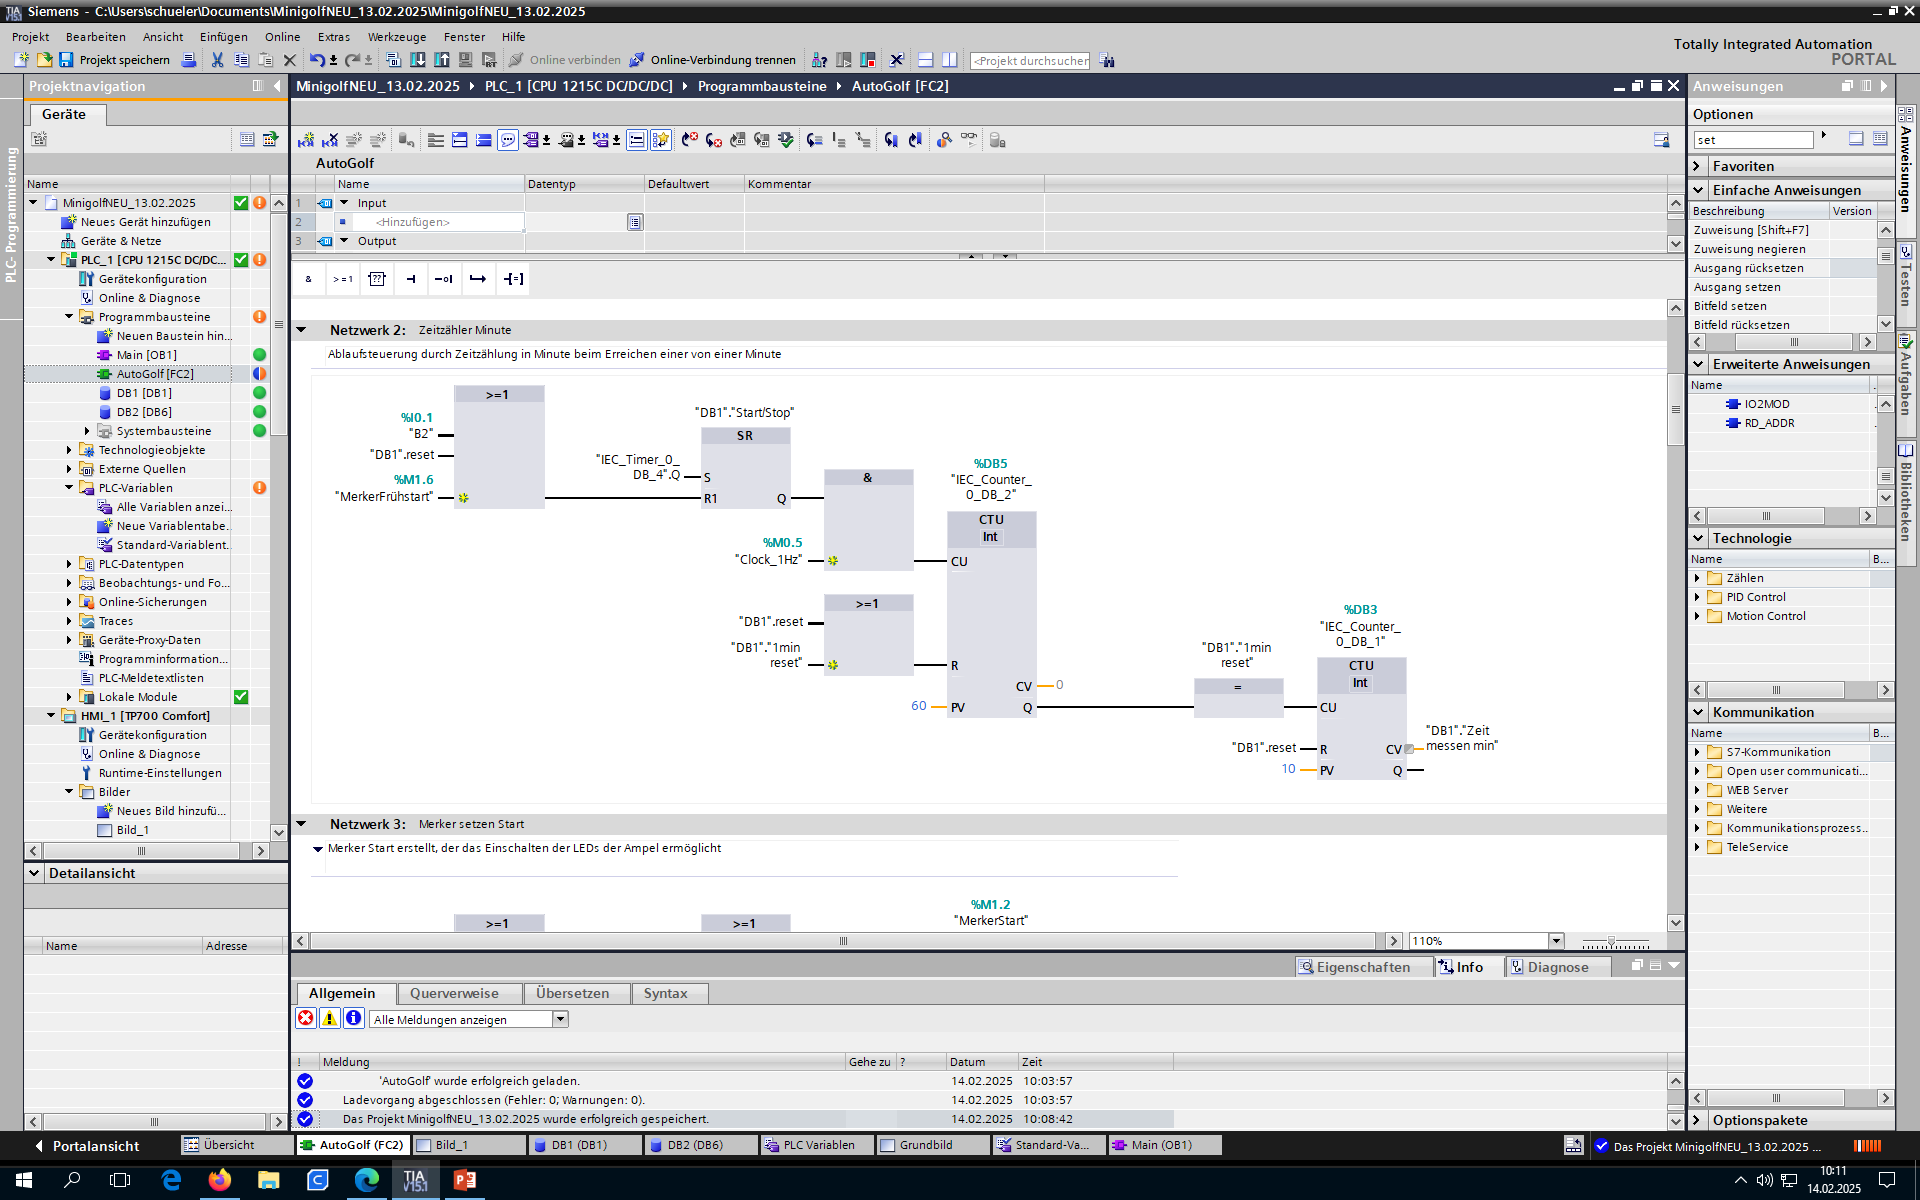1920x1200 pixels.
Task: Open the Alle Meldungen anzeigen dropdown
Action: 560,1019
